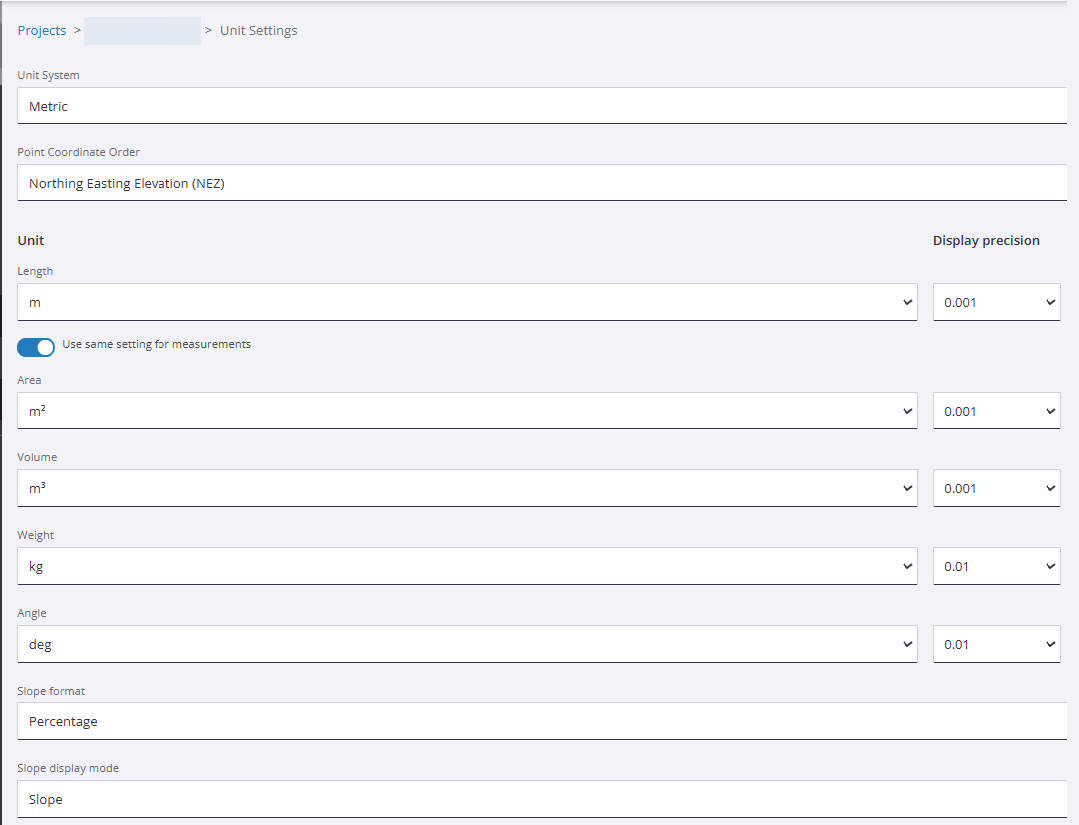Screen dimensions: 1079x825
Task: Change Volume display precision dropdown
Action: [x=996, y=488]
